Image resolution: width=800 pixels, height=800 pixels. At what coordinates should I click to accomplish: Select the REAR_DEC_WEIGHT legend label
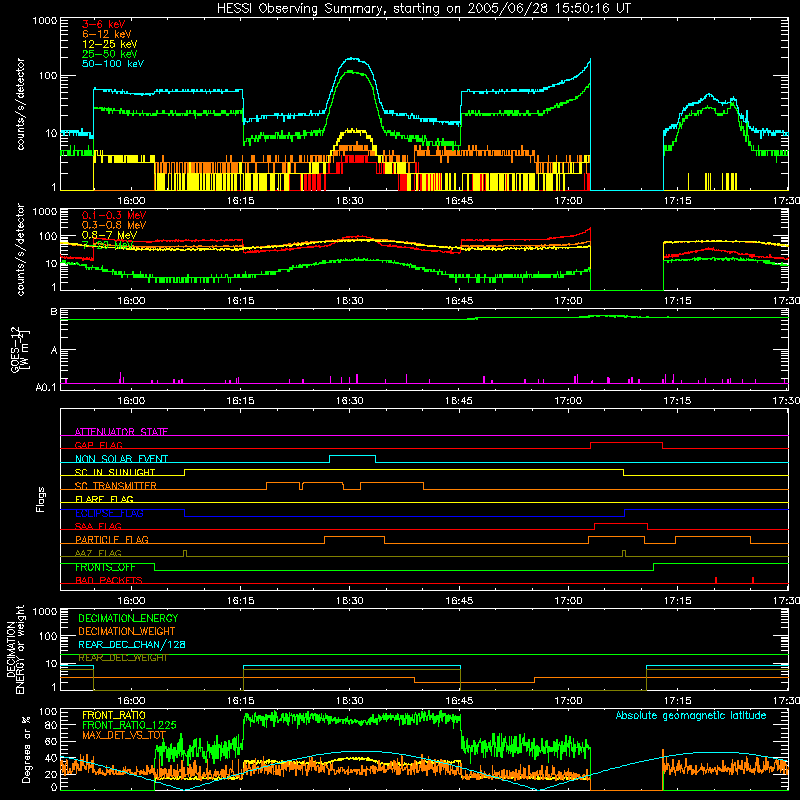point(122,658)
